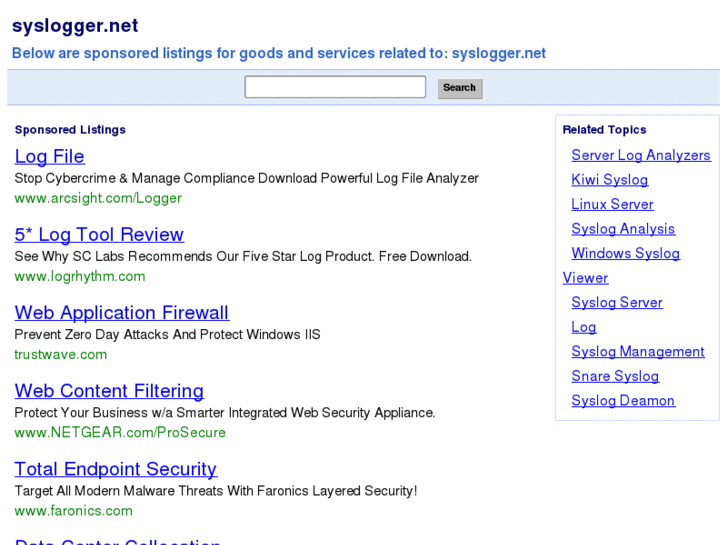The width and height of the screenshot is (727, 545).
Task: Open Total Endpoint Security listing
Action: pyautogui.click(x=115, y=469)
